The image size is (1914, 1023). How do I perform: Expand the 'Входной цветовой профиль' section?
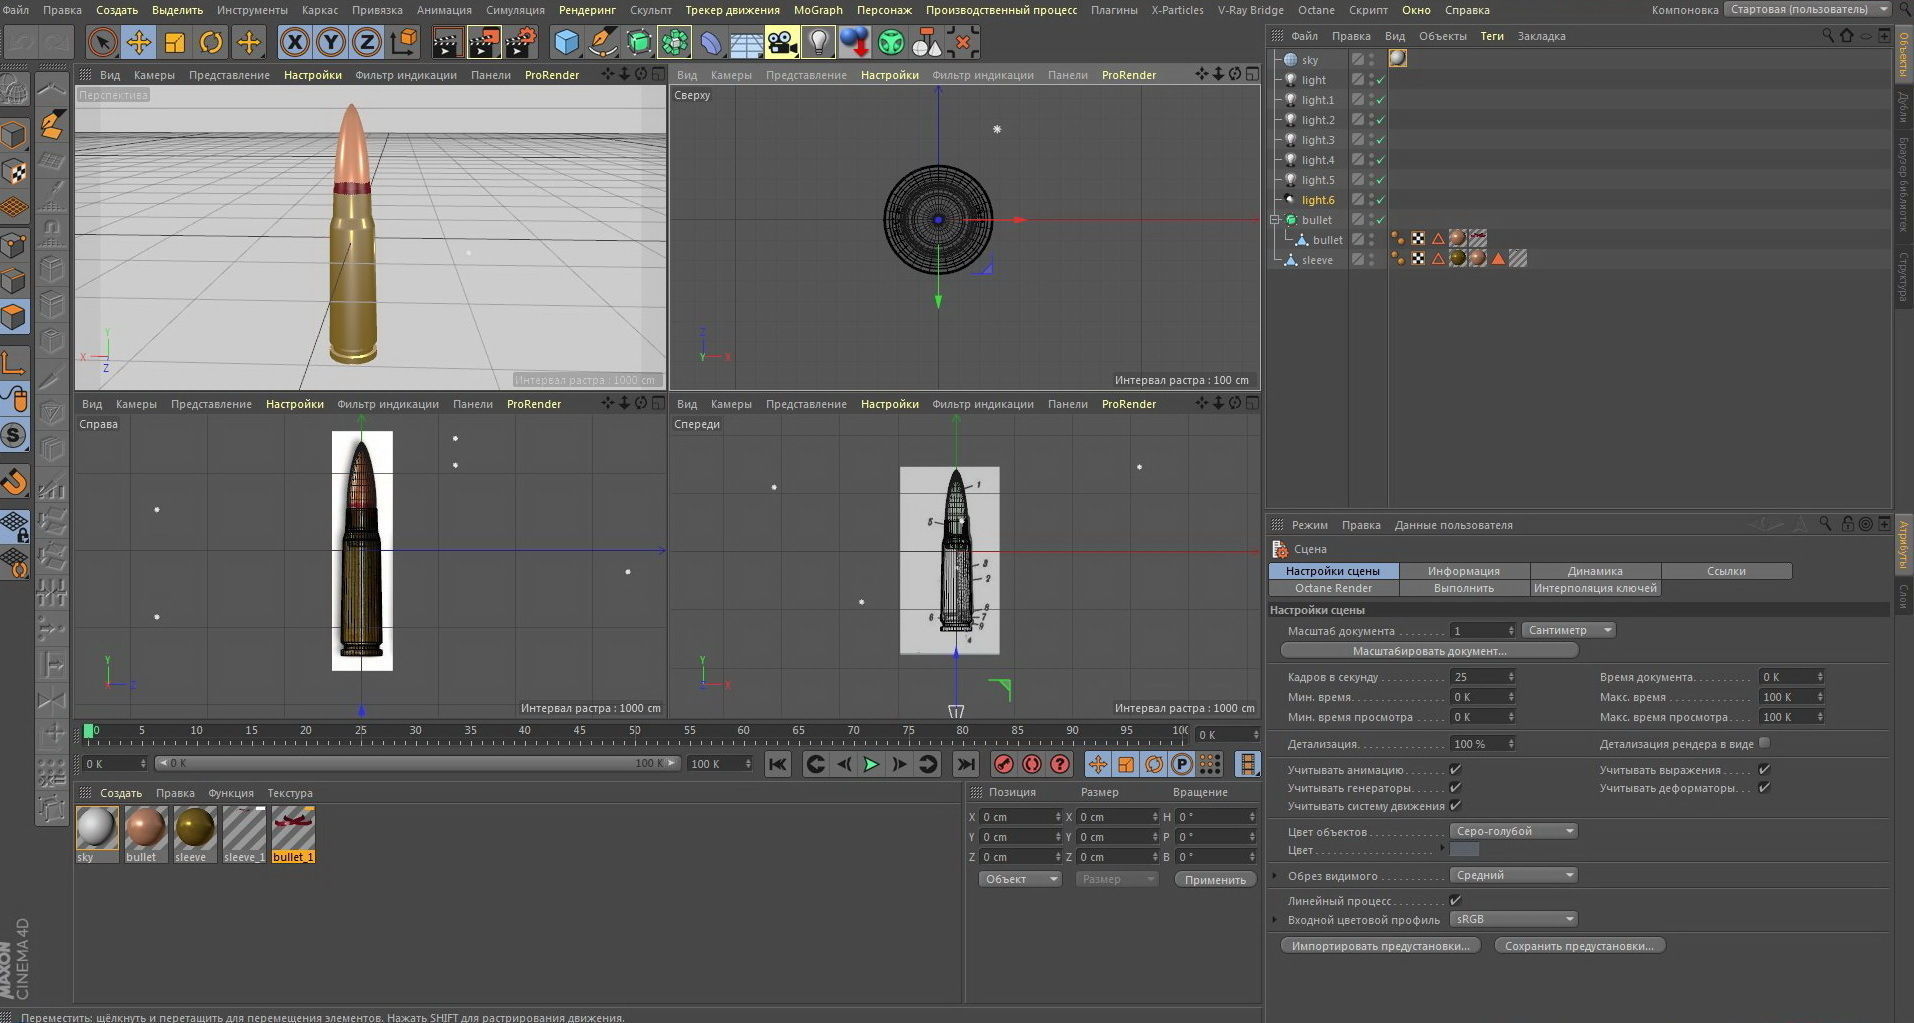pos(1275,920)
